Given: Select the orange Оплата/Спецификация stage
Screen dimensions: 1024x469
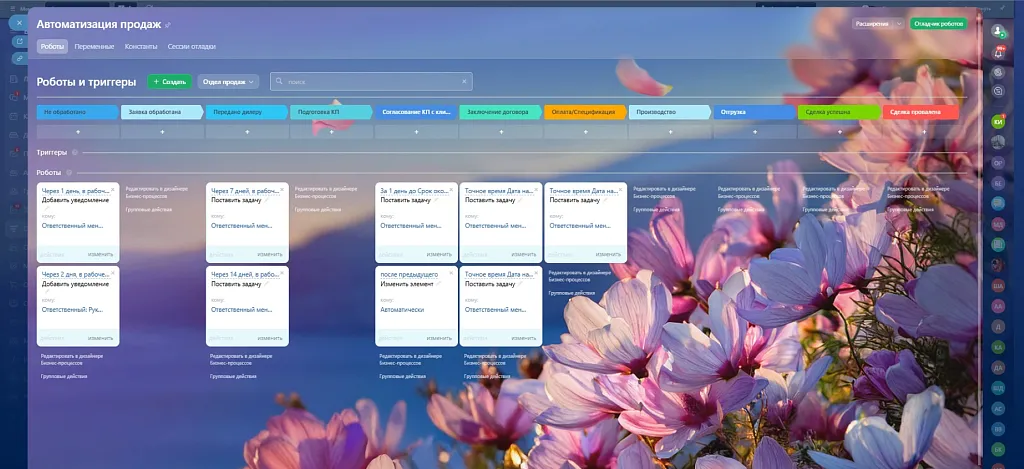Looking at the screenshot, I should pos(585,112).
